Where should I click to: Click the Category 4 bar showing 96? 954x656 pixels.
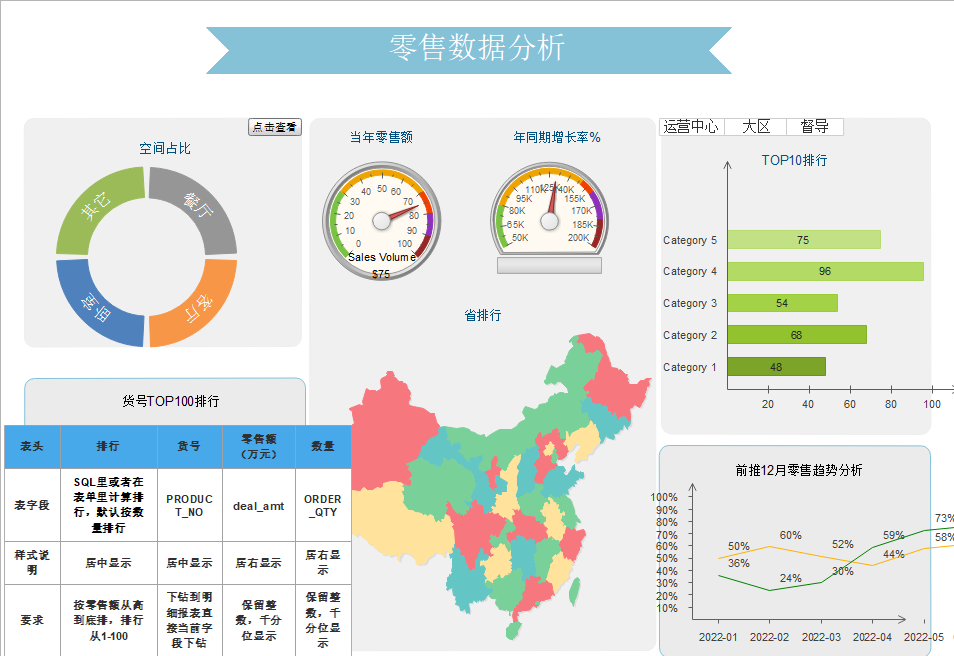pyautogui.click(x=826, y=271)
